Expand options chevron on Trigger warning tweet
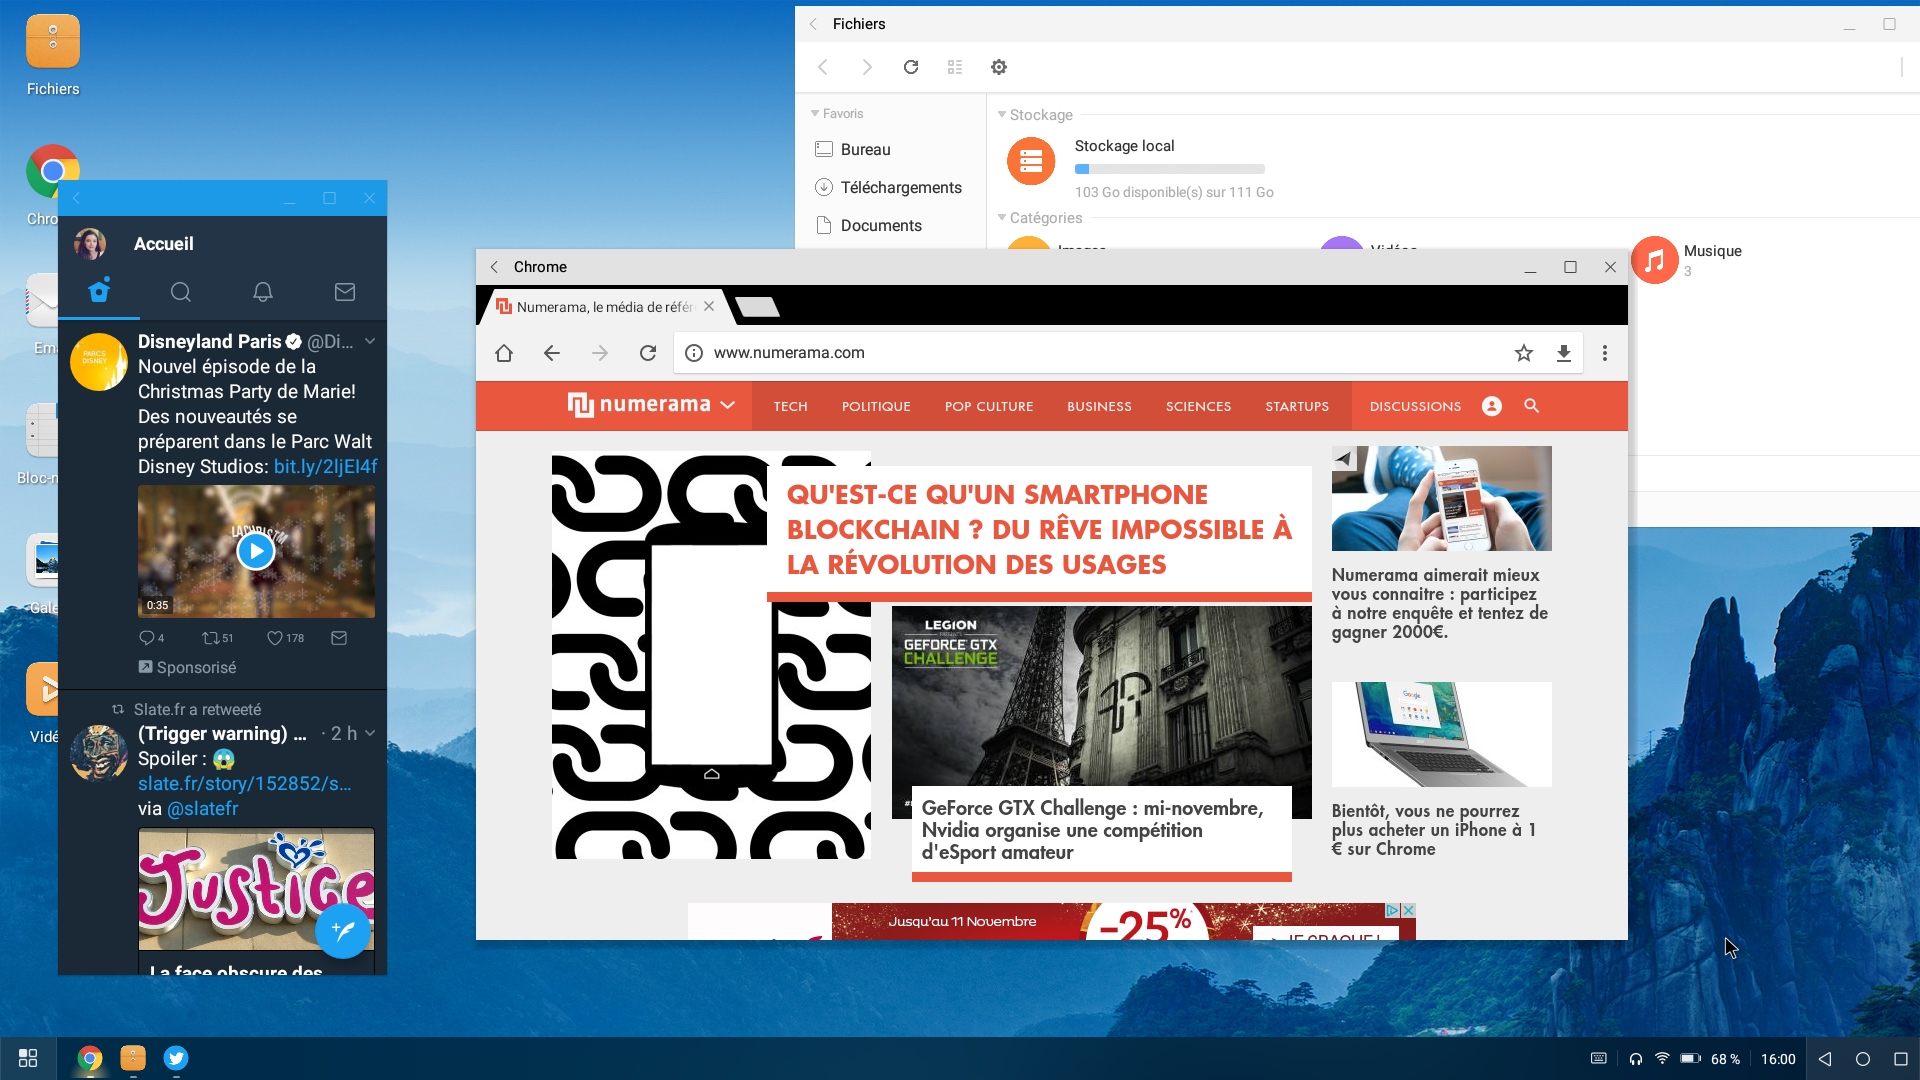 pos(370,733)
